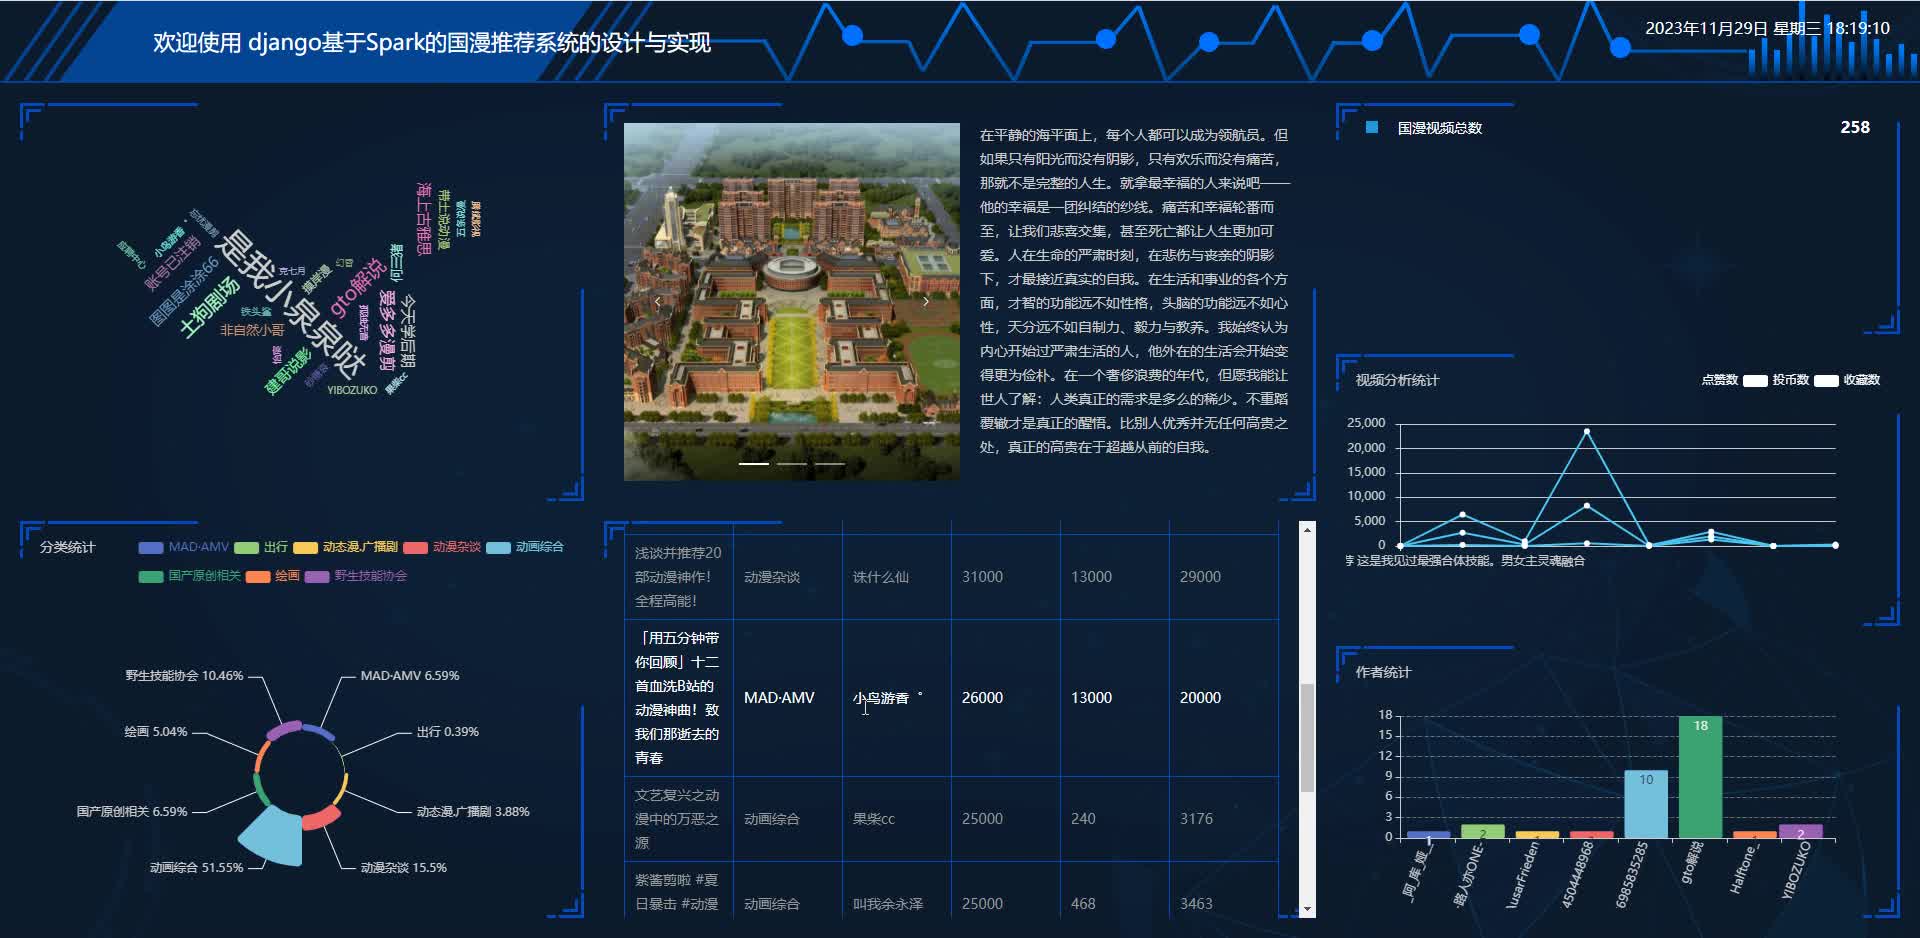Click the table scrollbar up arrow
Viewport: 1920px width, 938px height.
(1307, 529)
